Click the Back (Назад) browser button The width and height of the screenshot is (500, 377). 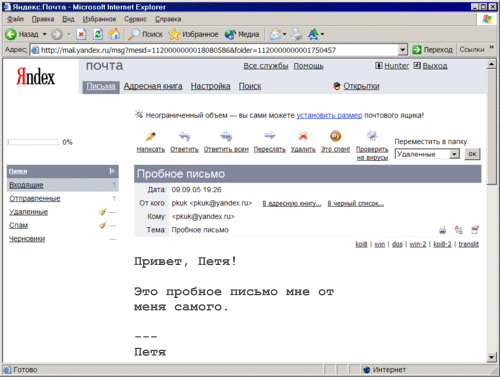coord(22,34)
